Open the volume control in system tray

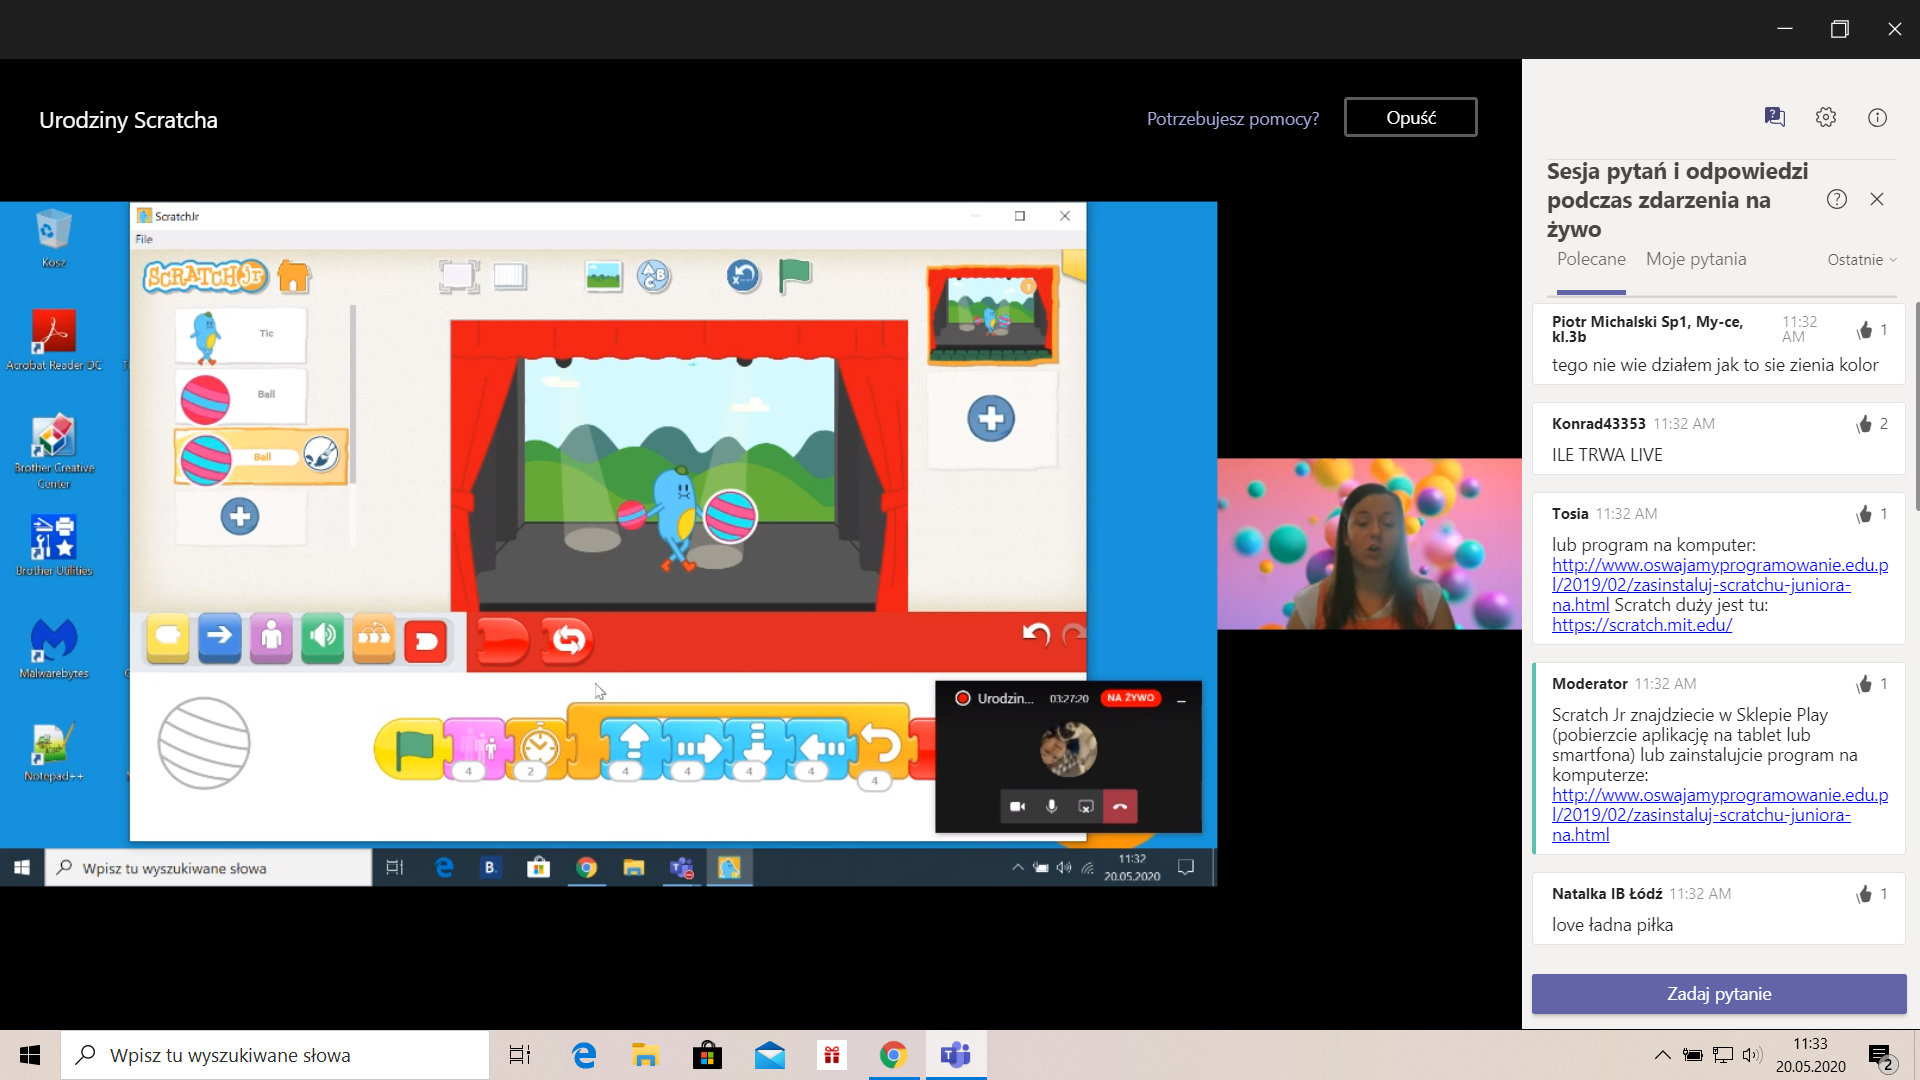[1752, 1055]
